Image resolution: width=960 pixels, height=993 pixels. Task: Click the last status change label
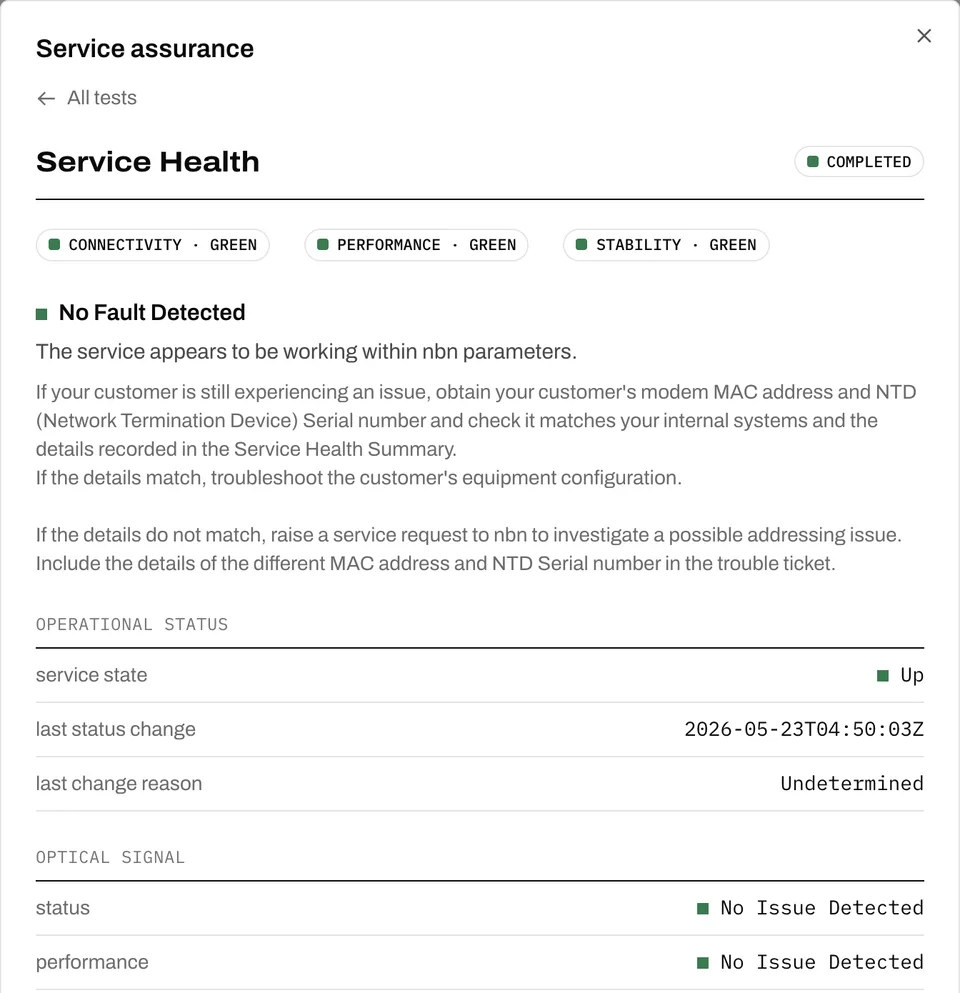point(116,730)
